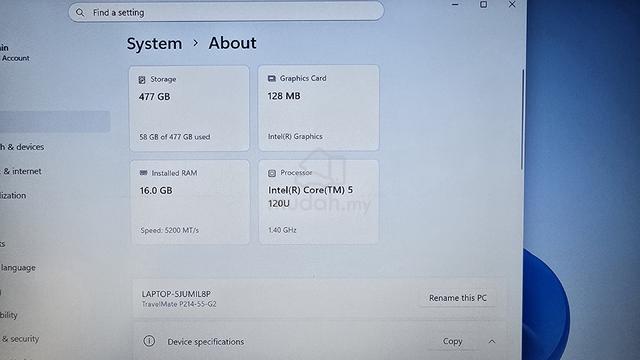Open the Processor card

(319, 202)
